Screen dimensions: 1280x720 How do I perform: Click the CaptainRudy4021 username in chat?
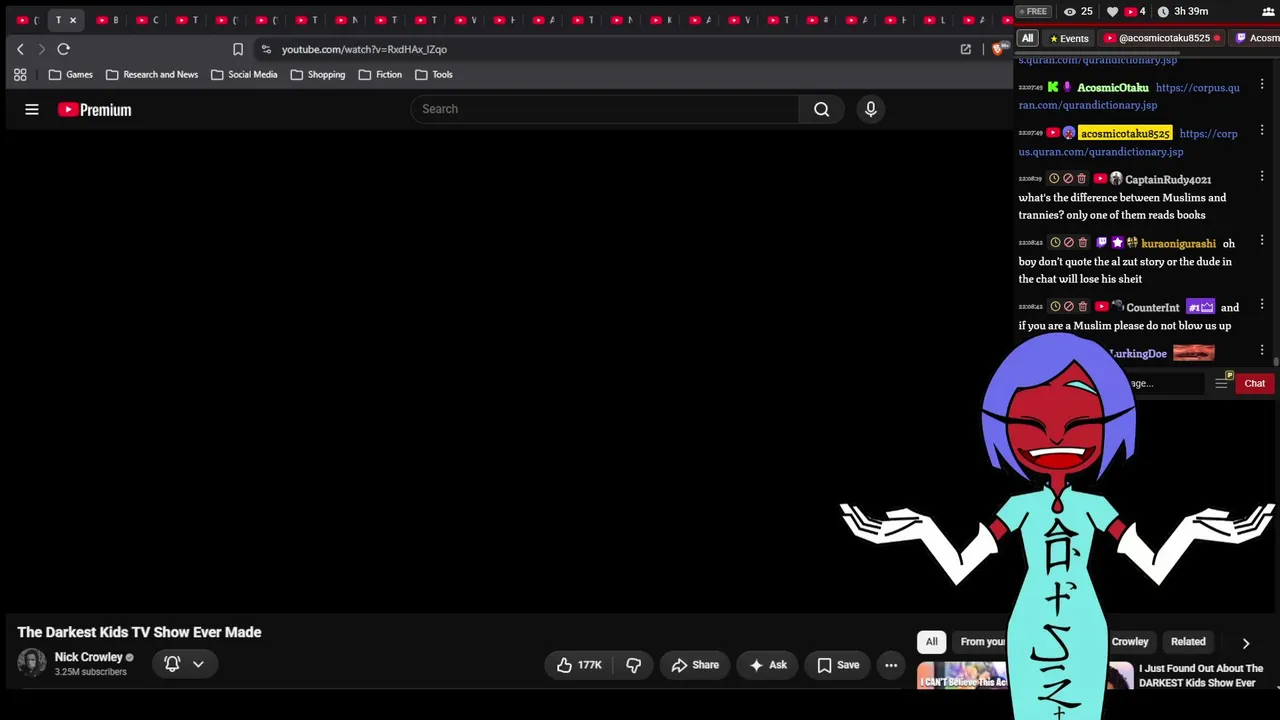tap(1168, 180)
